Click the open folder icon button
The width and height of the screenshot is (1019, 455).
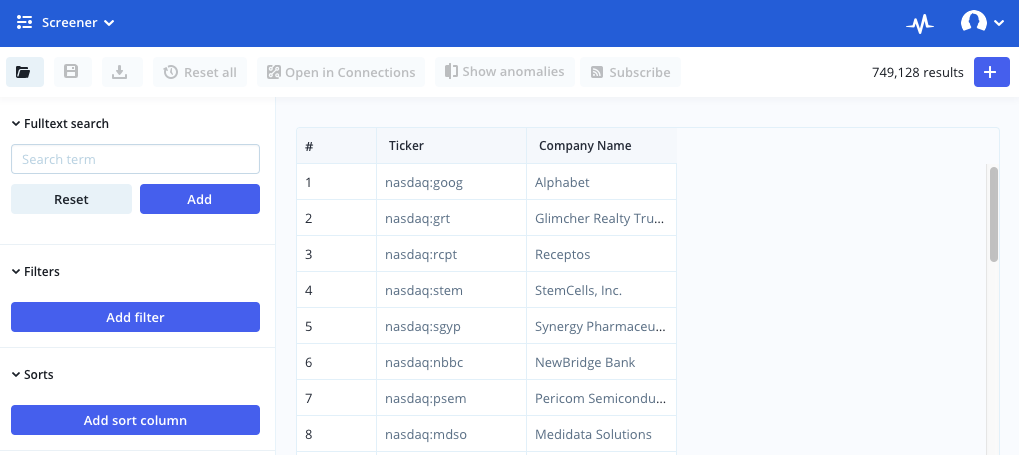coord(25,72)
